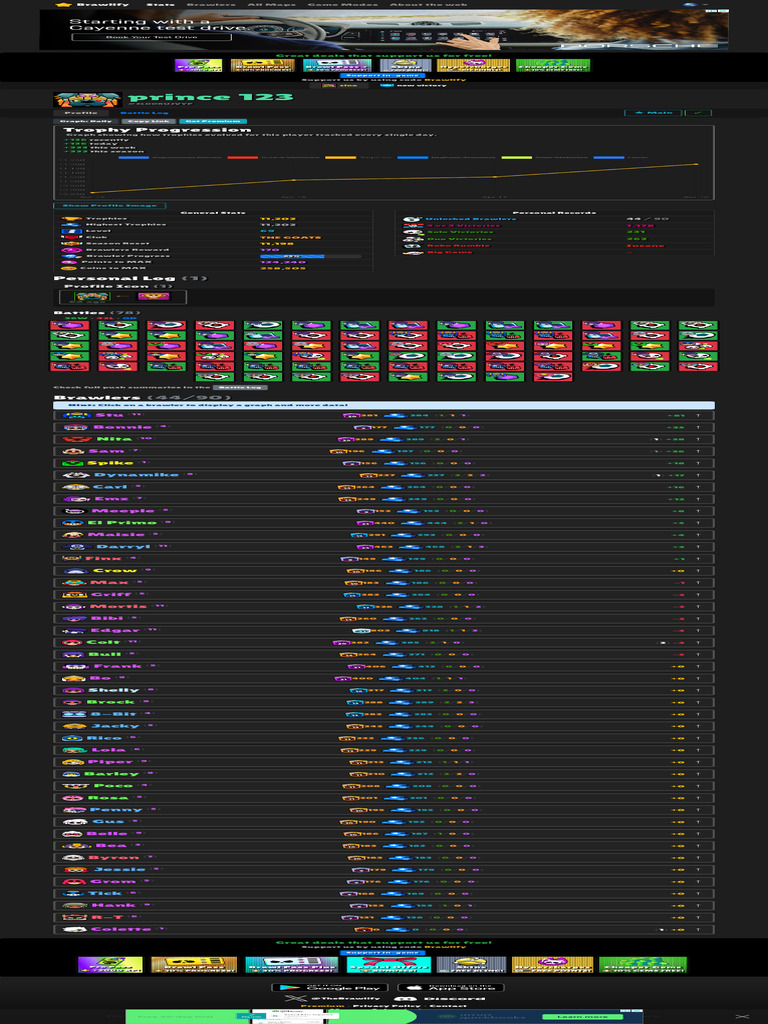Image resolution: width=768 pixels, height=1024 pixels.
Task: Click the prince 123 profile avatar
Action: click(x=88, y=99)
